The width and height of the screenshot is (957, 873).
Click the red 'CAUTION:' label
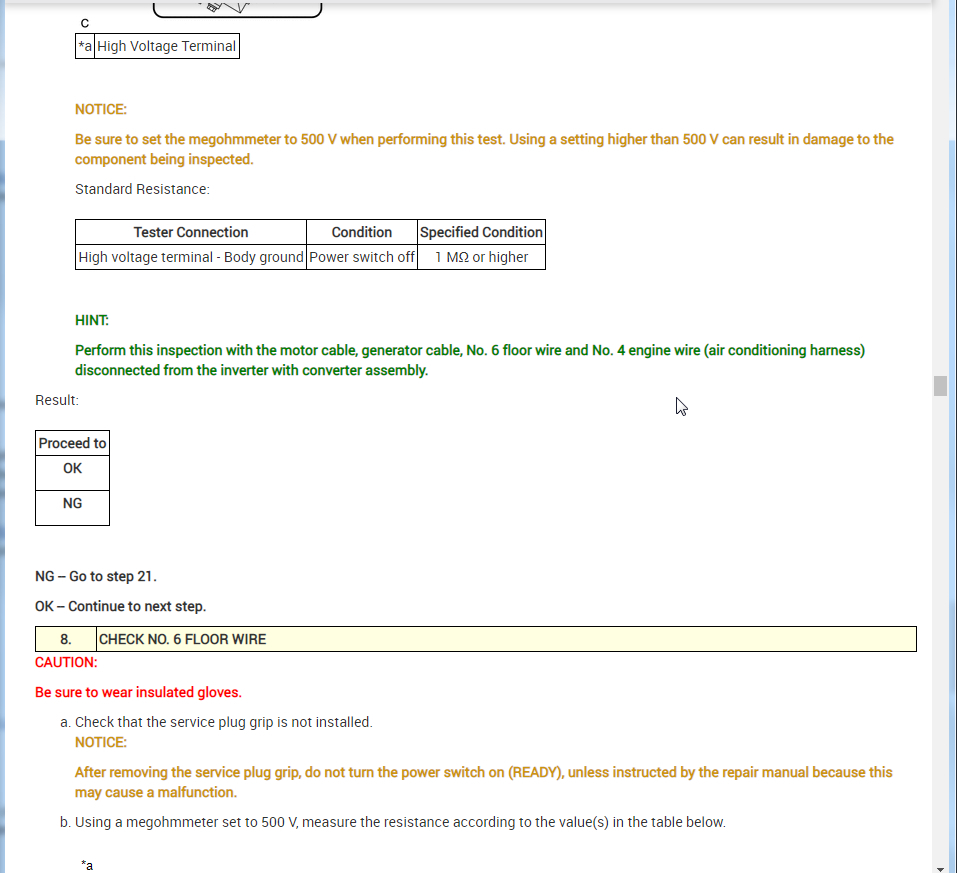coord(66,662)
